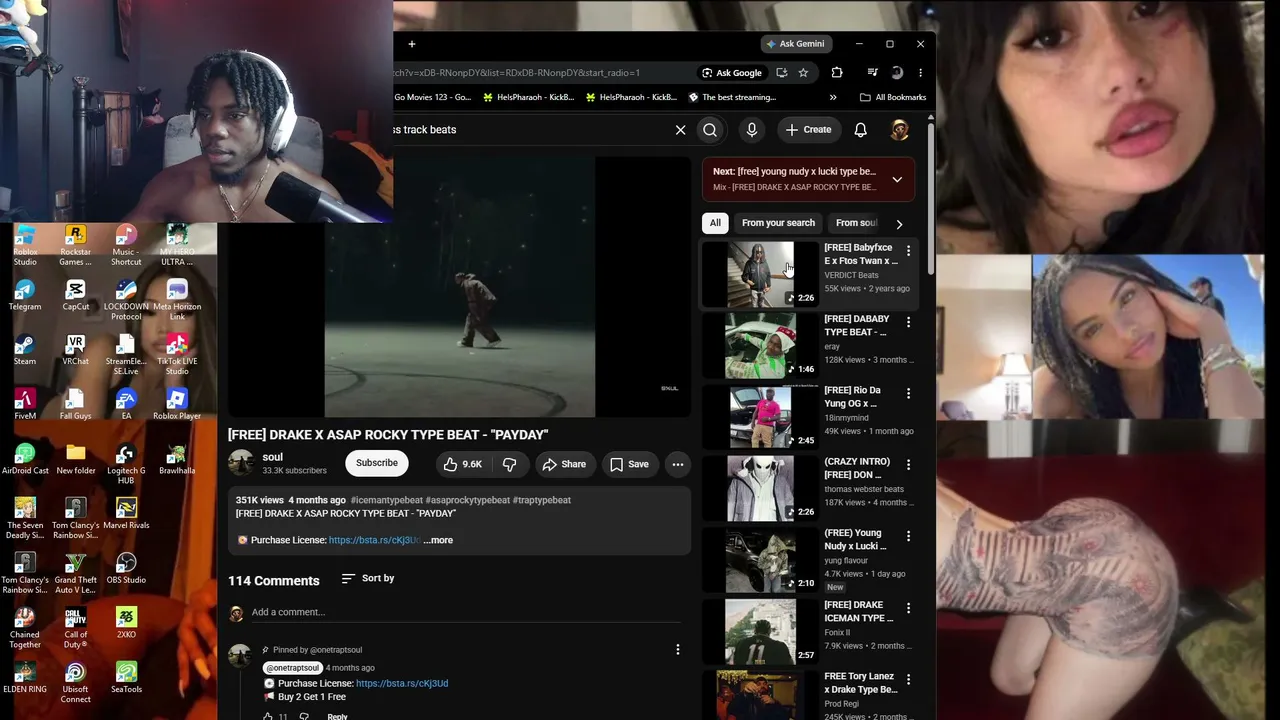Click the Ask Gemini button

coord(795,44)
